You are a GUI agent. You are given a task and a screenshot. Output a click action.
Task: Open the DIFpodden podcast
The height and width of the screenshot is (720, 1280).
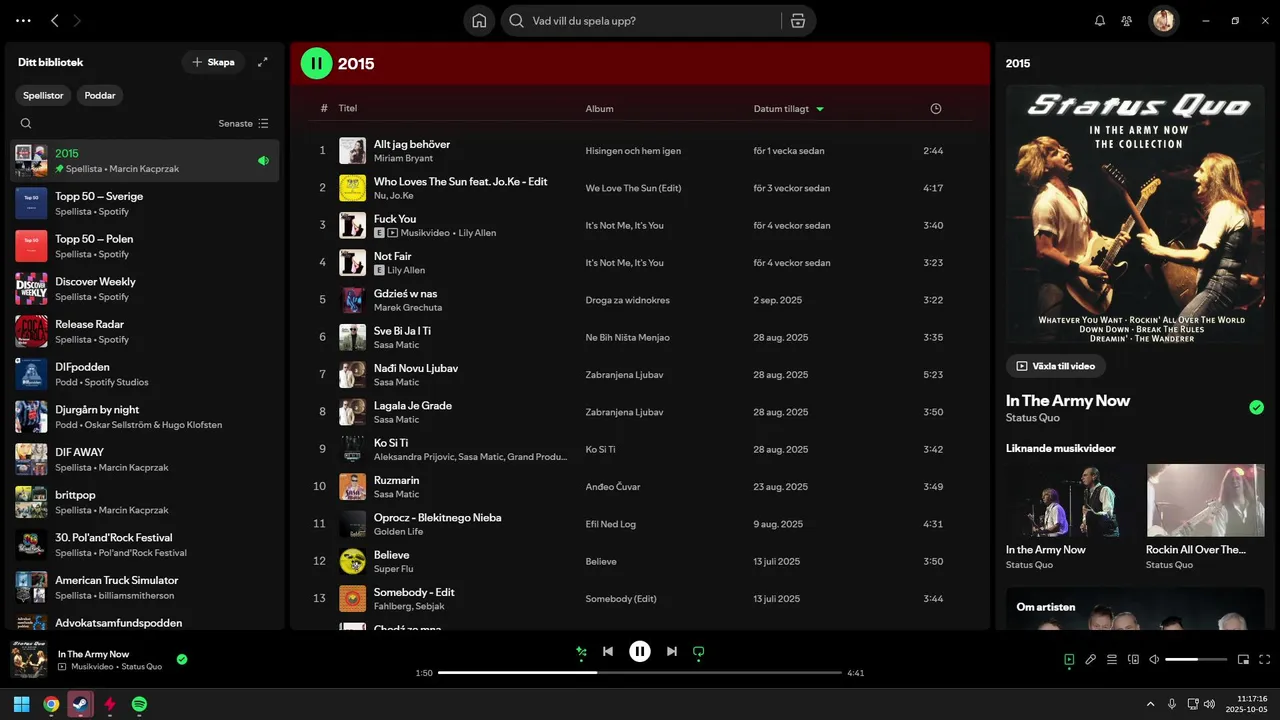145,374
